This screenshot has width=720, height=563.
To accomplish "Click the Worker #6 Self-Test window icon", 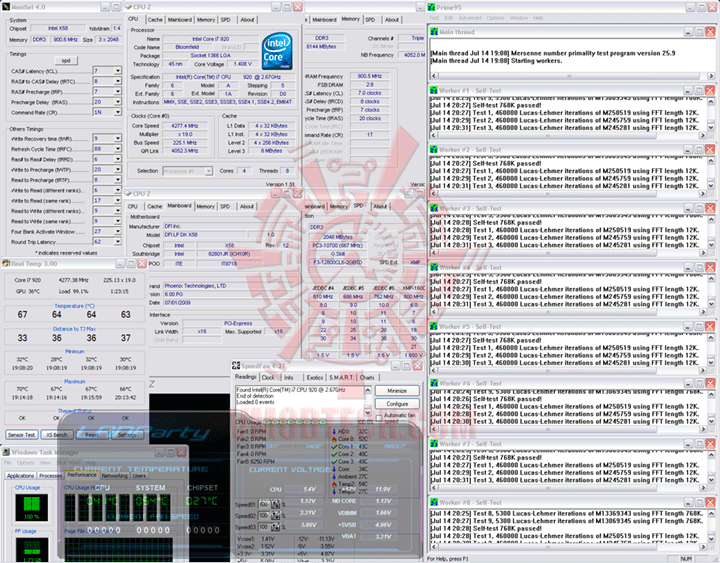I will point(433,383).
